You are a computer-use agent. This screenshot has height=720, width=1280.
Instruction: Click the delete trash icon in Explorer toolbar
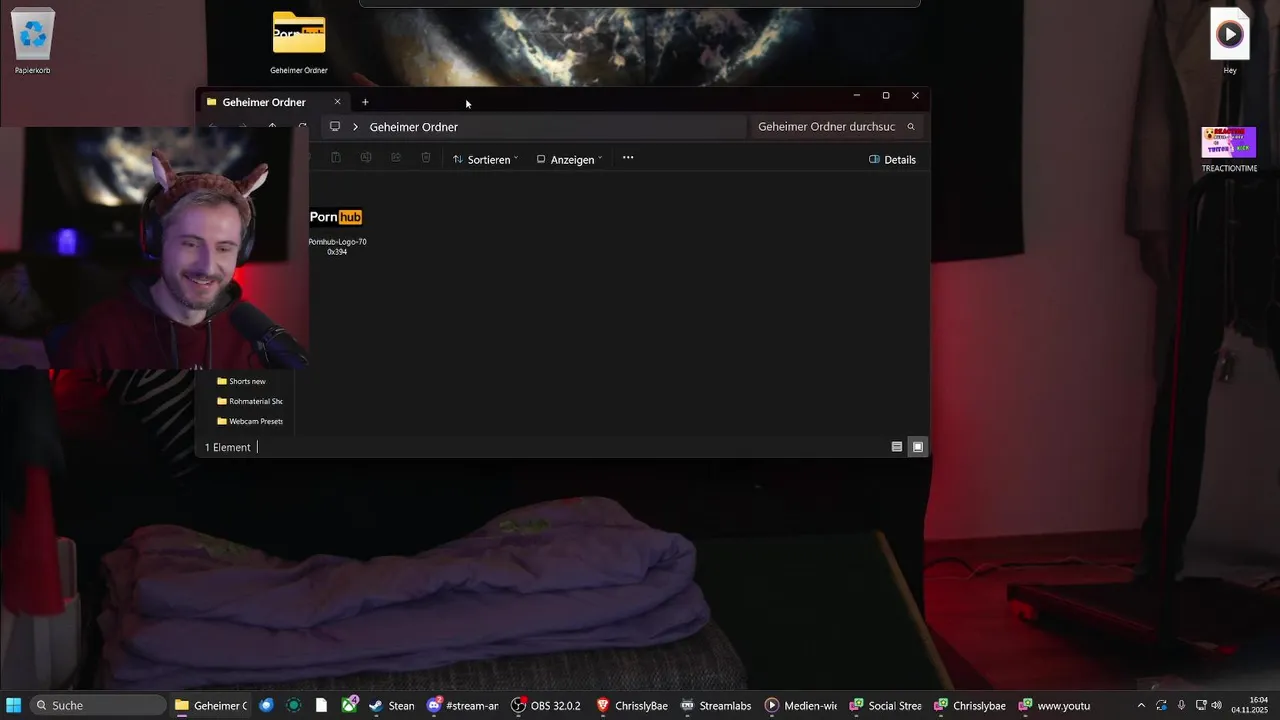[426, 158]
